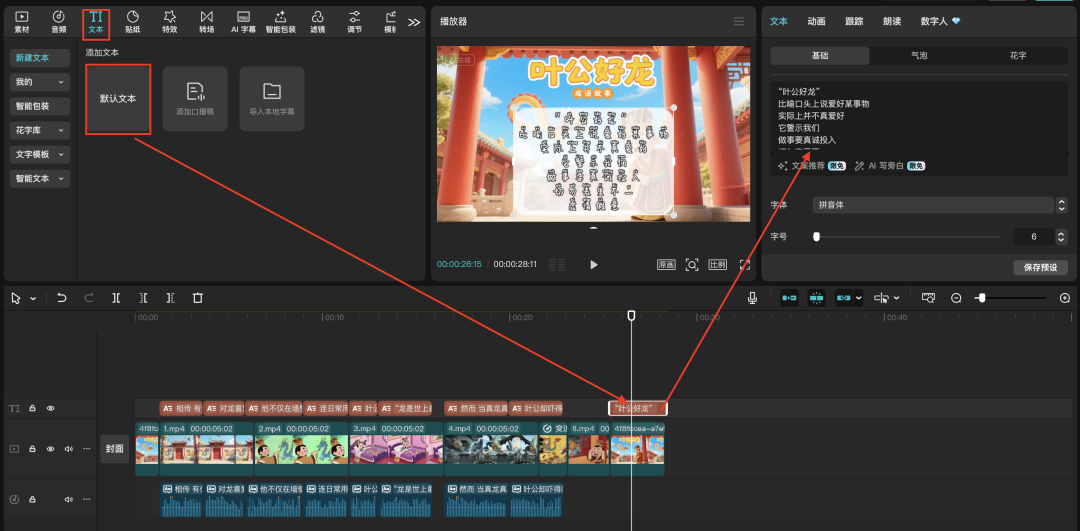Open more options for the audio track
The height and width of the screenshot is (531, 1080).
click(x=87, y=499)
